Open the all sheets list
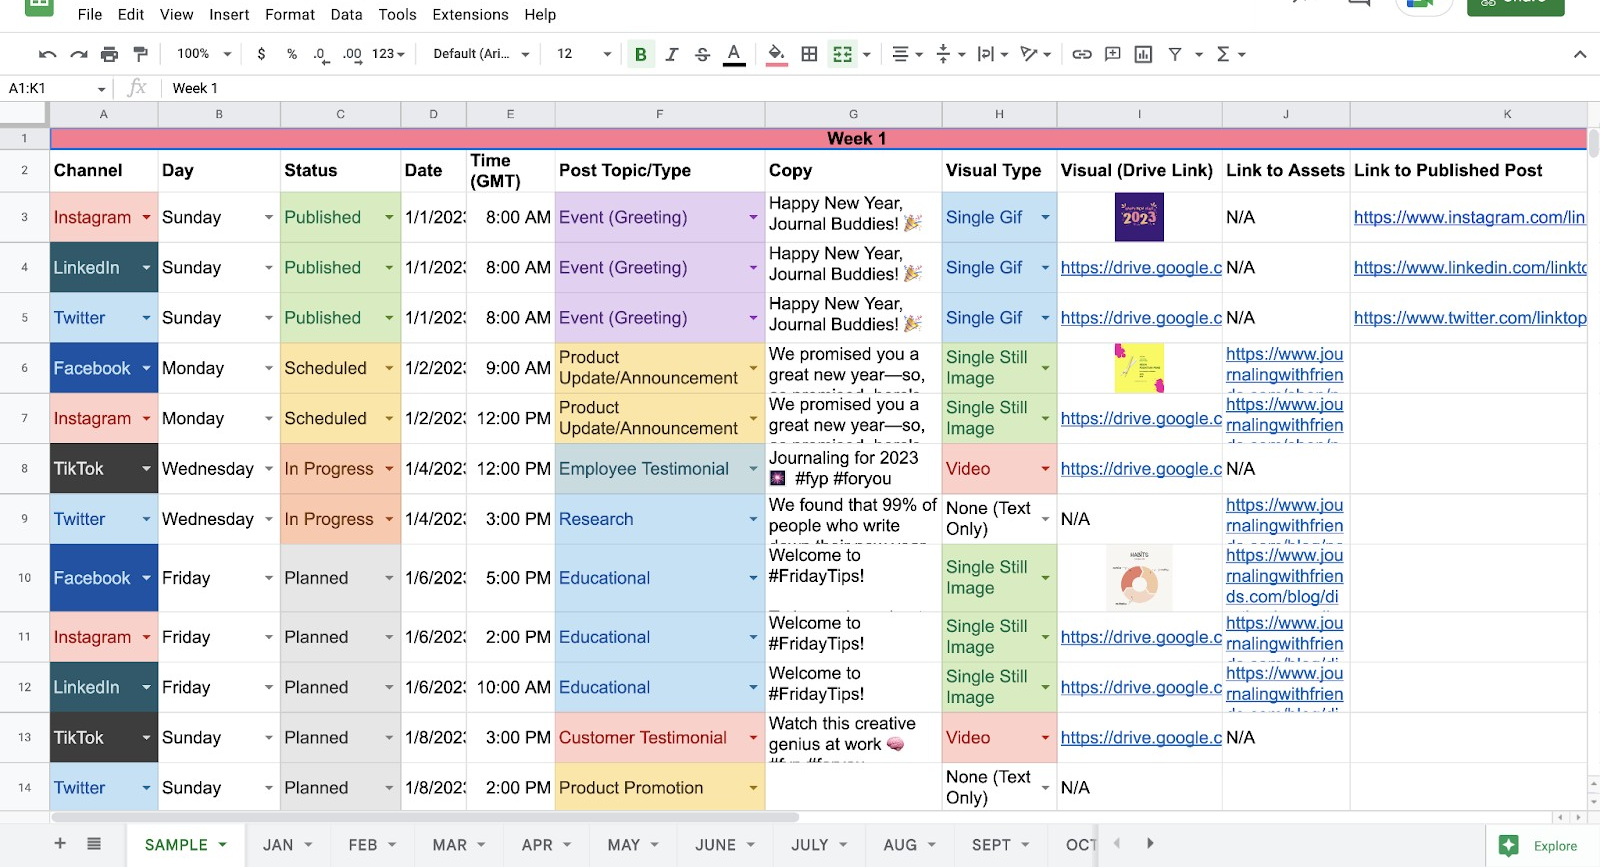Image resolution: width=1600 pixels, height=867 pixels. point(94,844)
